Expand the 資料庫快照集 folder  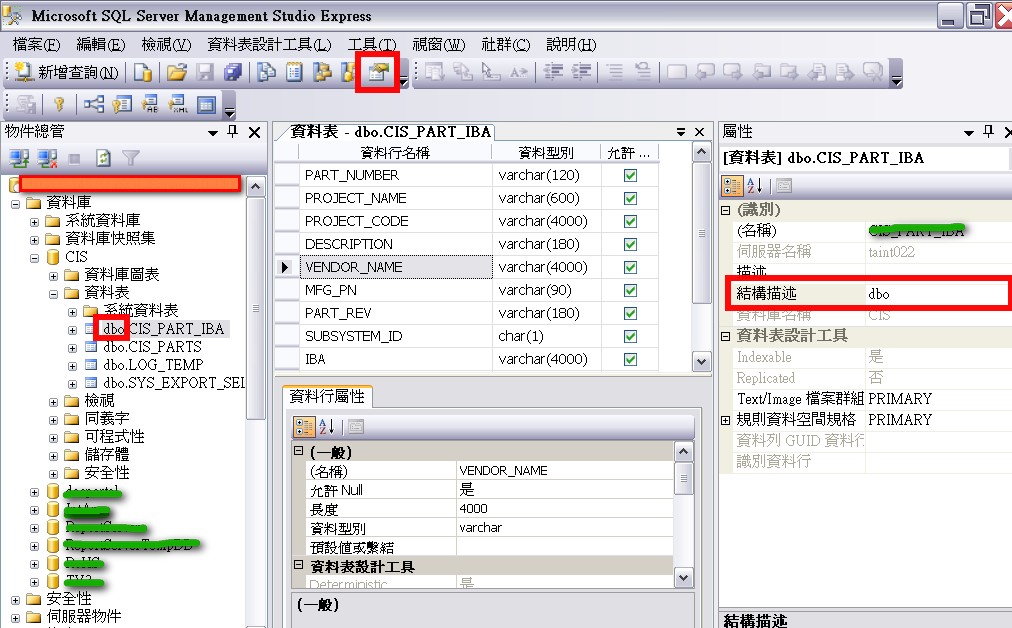(34, 240)
